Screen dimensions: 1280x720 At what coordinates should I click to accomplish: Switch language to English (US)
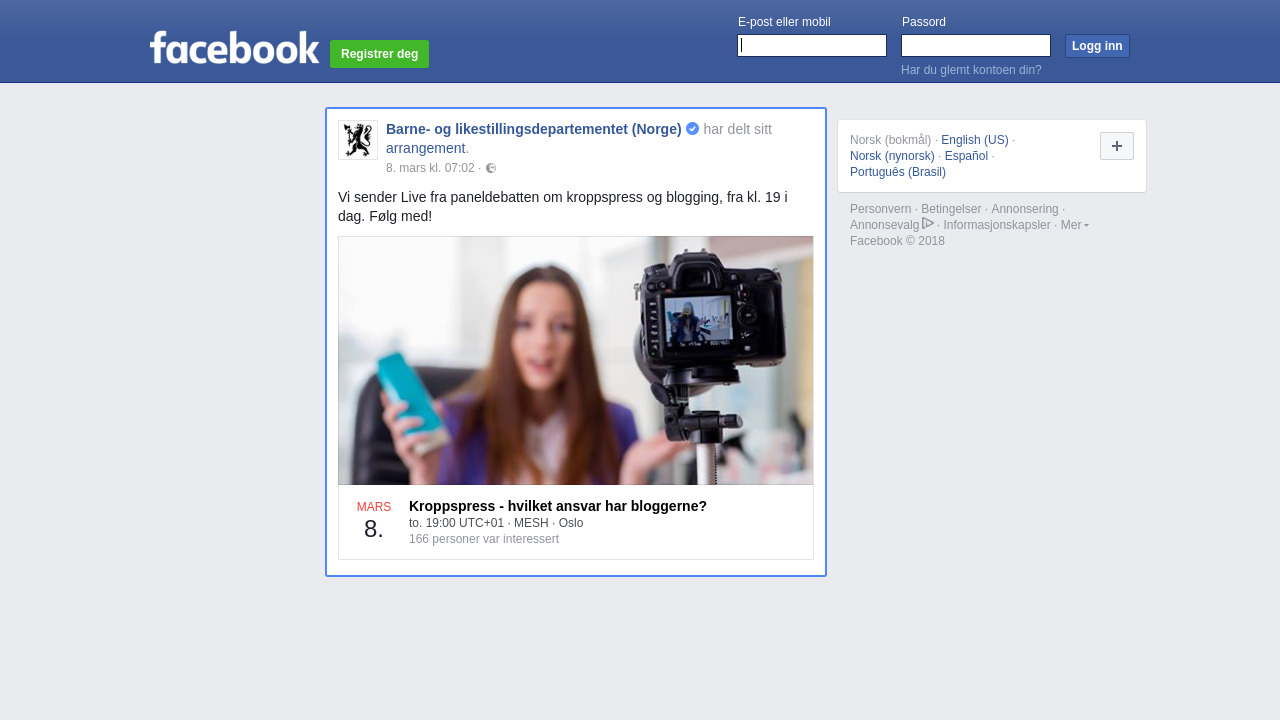pyautogui.click(x=975, y=140)
